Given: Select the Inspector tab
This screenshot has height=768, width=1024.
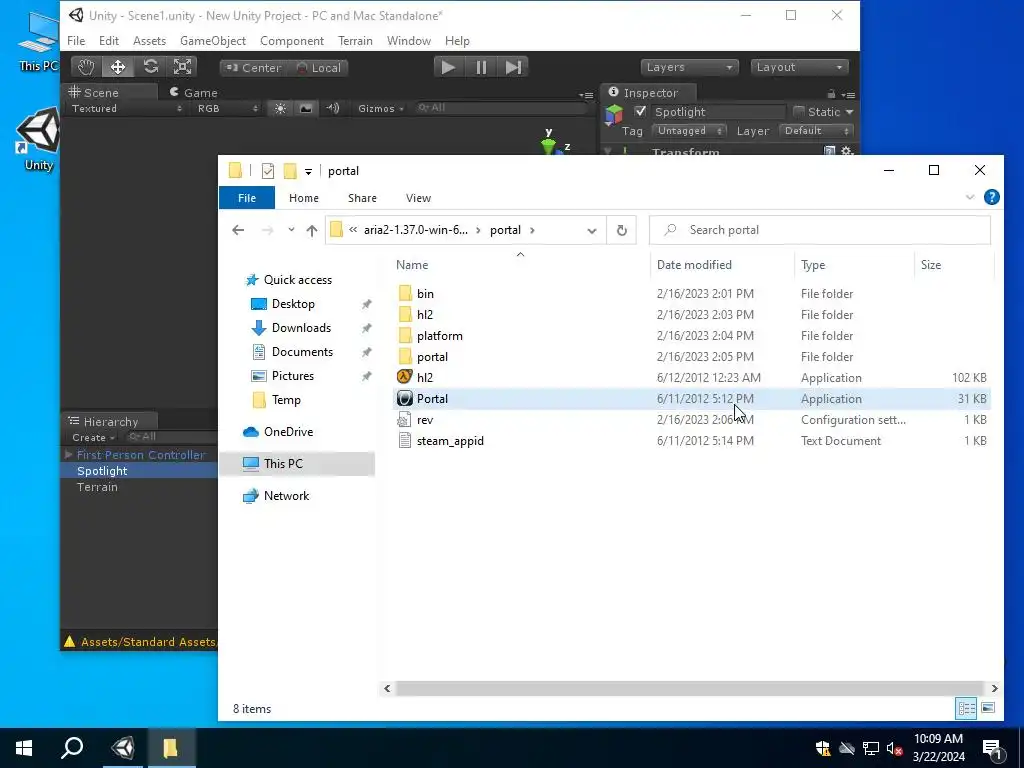Looking at the screenshot, I should (647, 92).
